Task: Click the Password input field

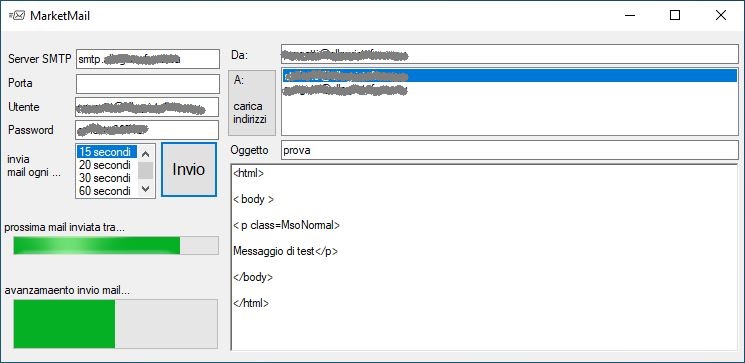Action: coord(147,130)
